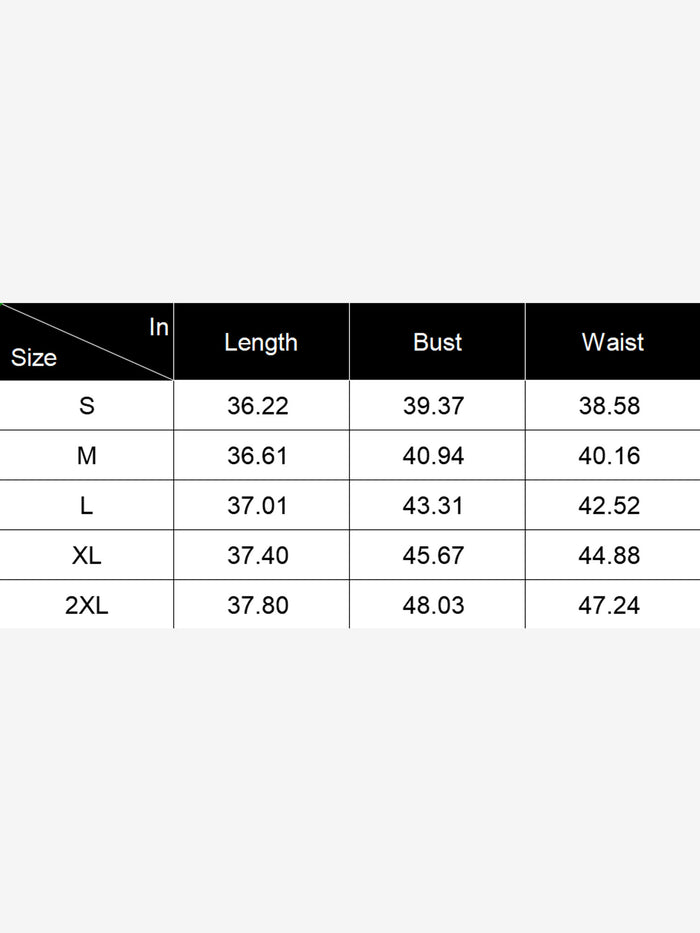
Task: Click the 48.03 bust value
Action: tap(433, 605)
